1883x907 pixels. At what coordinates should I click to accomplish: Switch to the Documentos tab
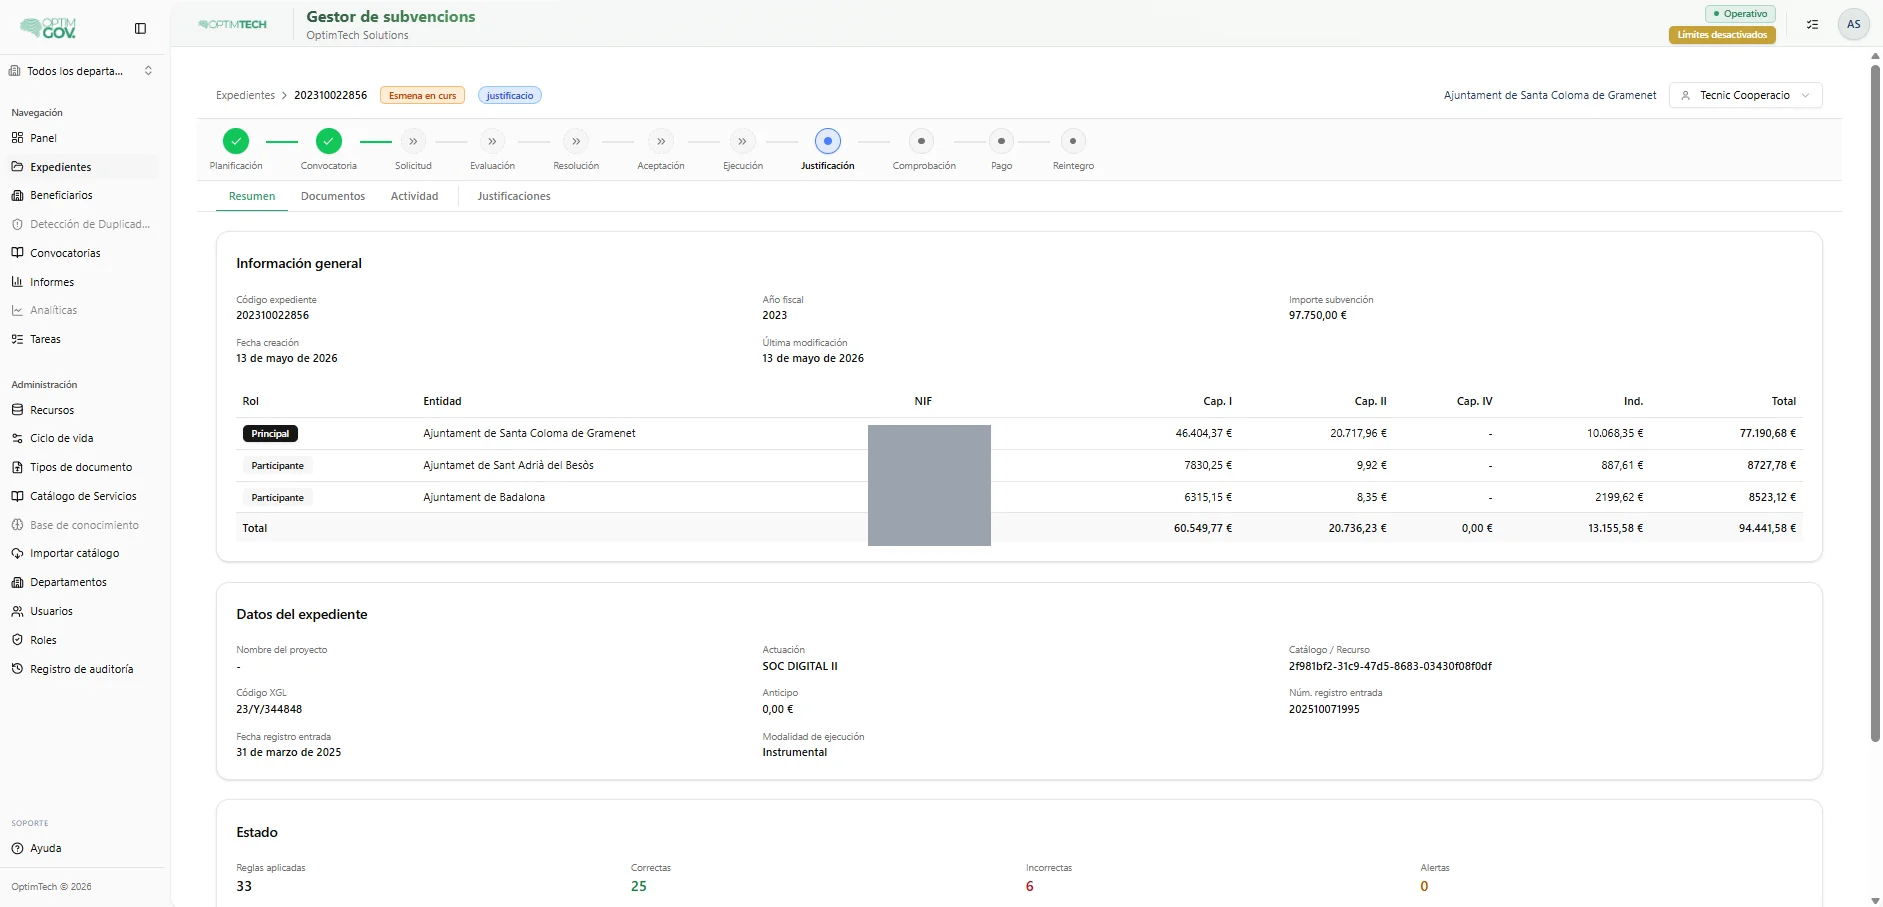(x=333, y=196)
